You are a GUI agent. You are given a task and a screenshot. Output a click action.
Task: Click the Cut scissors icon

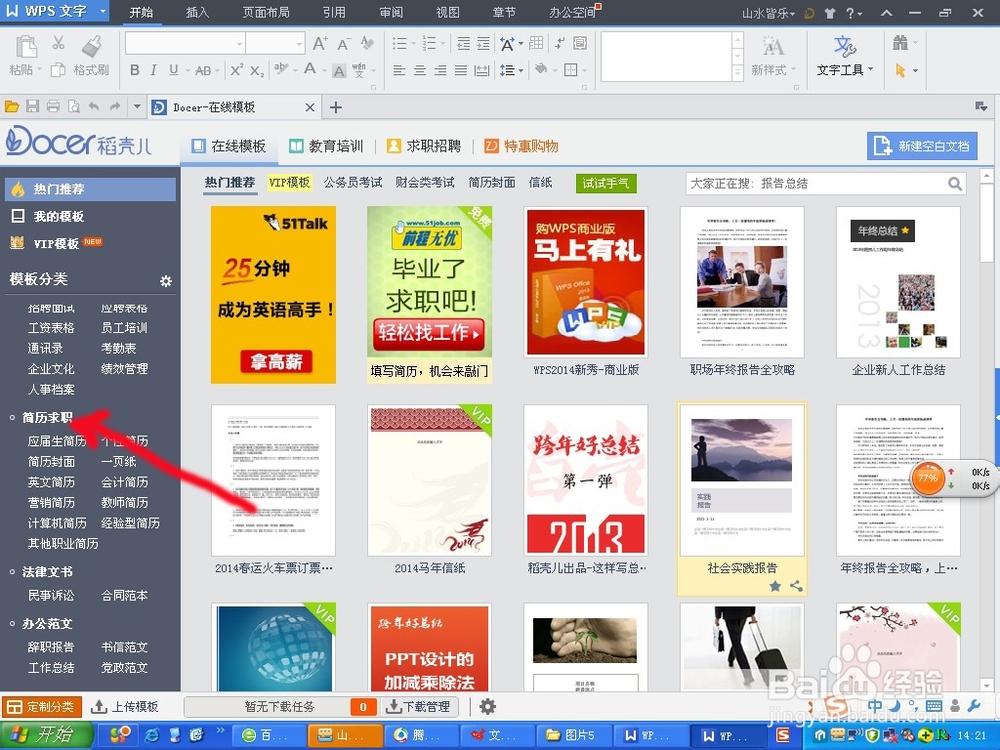pyautogui.click(x=58, y=43)
